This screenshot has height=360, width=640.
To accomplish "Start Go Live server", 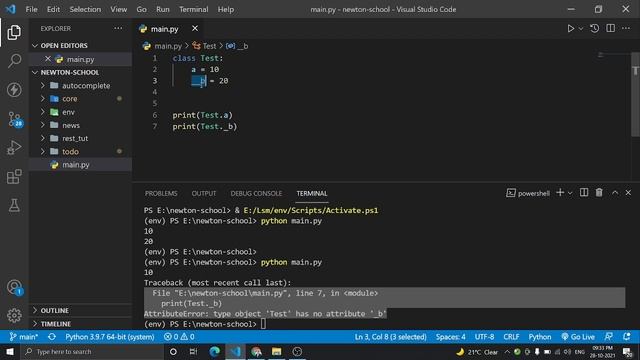I will [x=578, y=337].
